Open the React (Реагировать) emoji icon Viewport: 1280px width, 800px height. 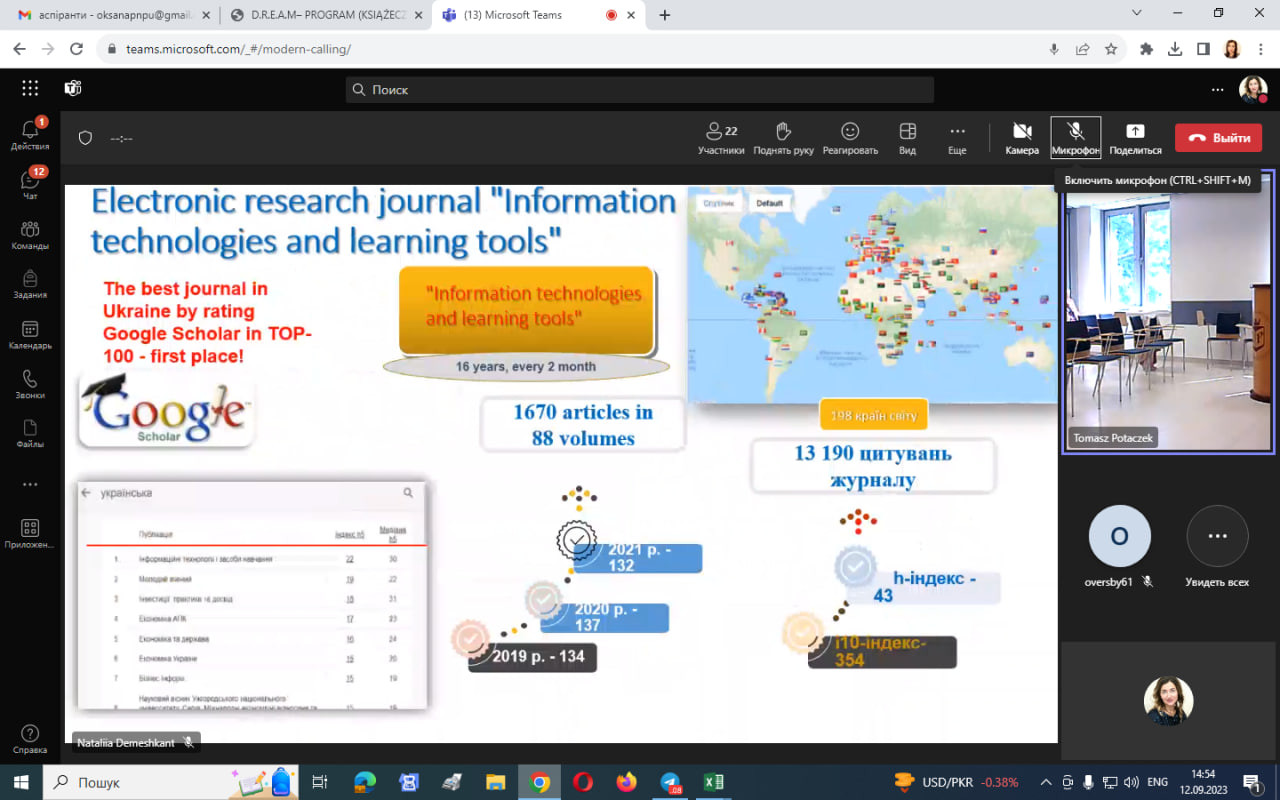[850, 138]
